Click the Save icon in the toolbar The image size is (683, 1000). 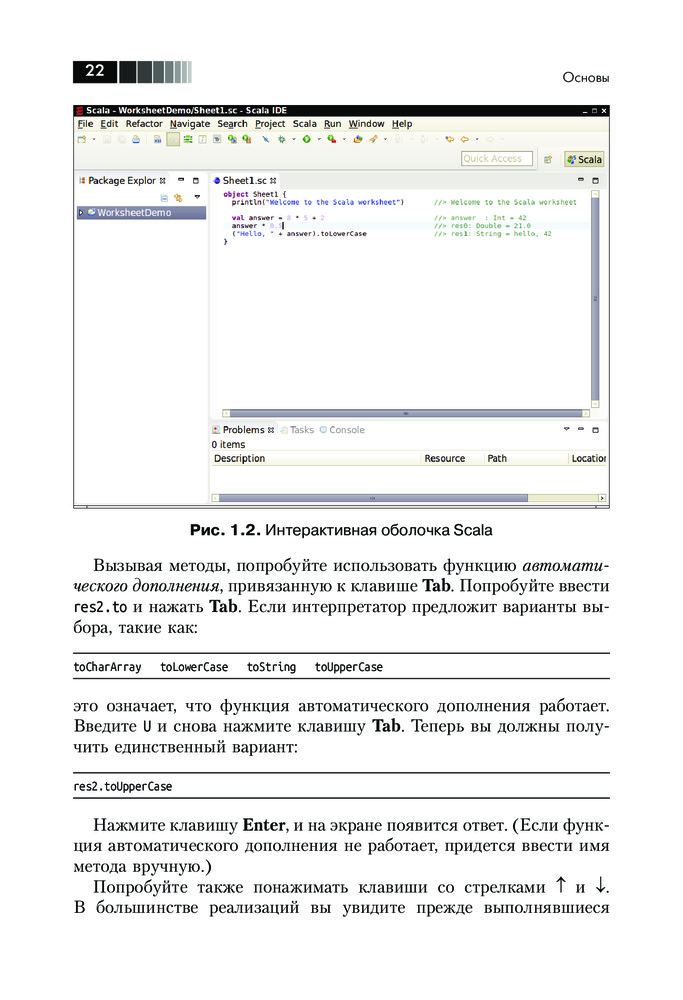(107, 139)
